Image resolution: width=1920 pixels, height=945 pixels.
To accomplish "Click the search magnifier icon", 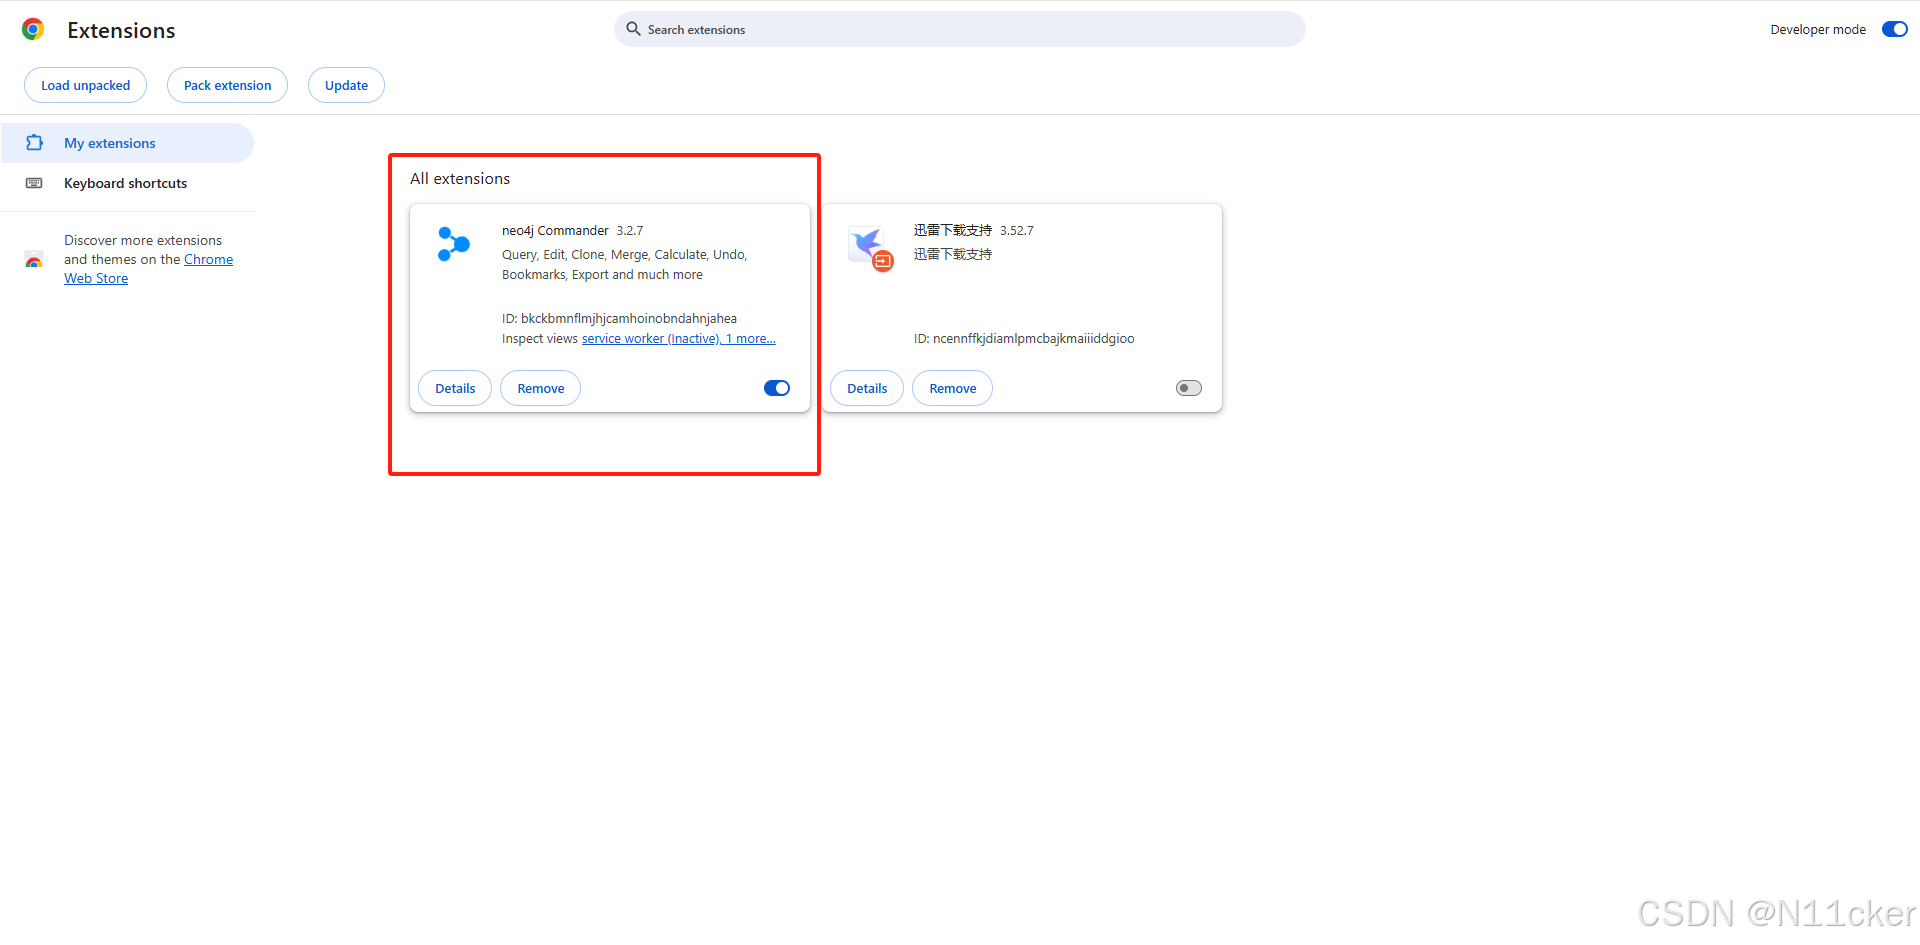I will click(x=633, y=29).
